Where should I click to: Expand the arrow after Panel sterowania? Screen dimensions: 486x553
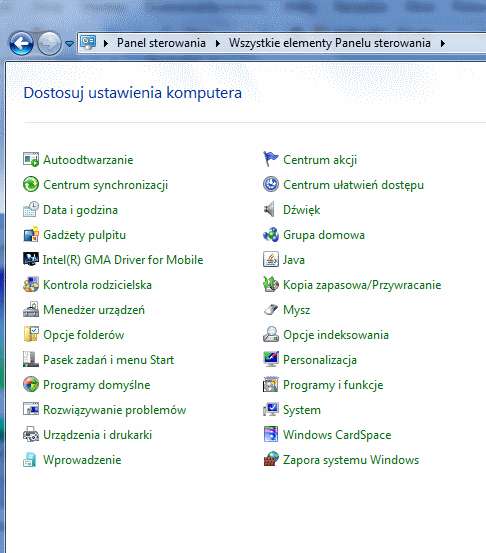218,43
